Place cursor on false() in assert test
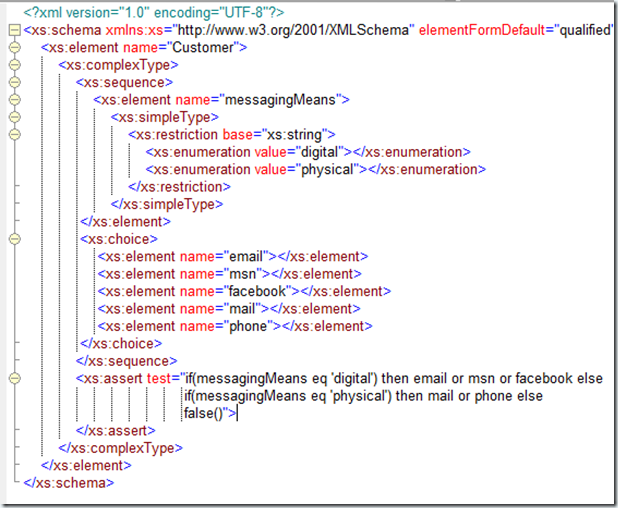The height and width of the screenshot is (508, 618). [x=204, y=413]
